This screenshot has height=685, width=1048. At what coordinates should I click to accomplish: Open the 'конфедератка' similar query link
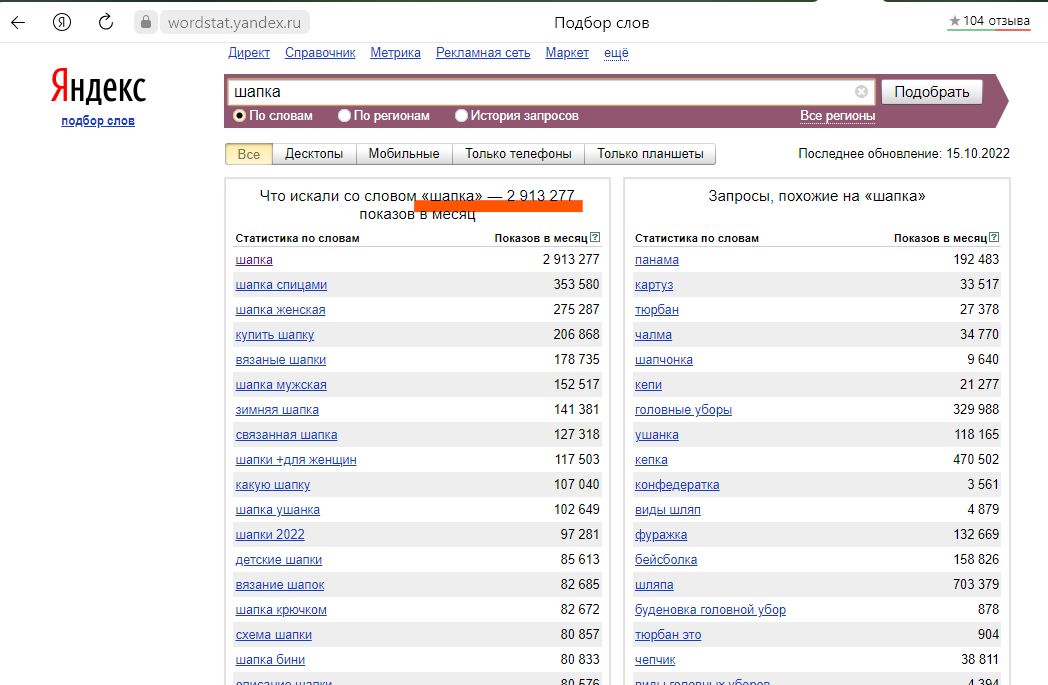[677, 485]
